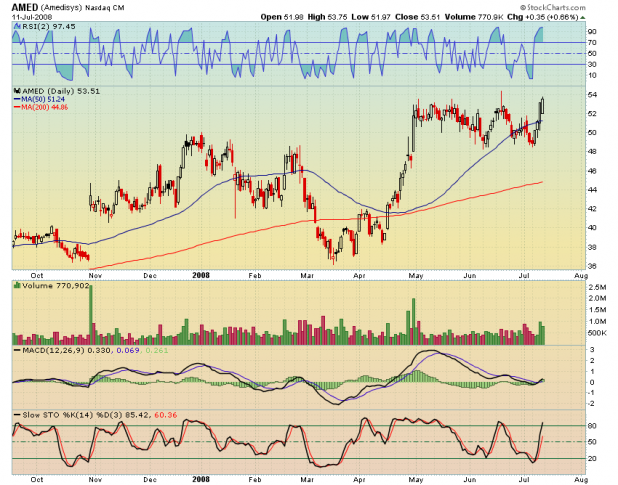Image resolution: width=618 pixels, height=485 pixels.
Task: Click the AMED ticker symbol title
Action: pyautogui.click(x=25, y=7)
